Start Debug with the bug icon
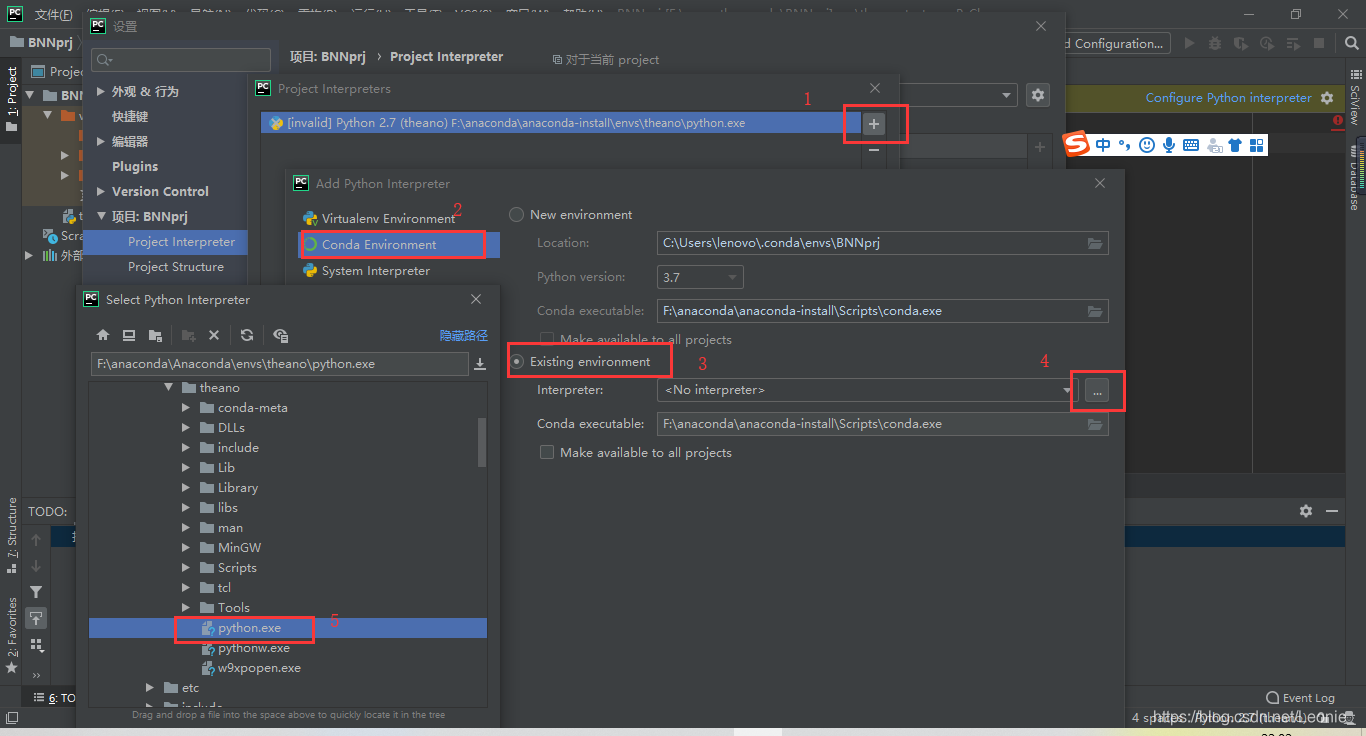Image resolution: width=1366 pixels, height=736 pixels. pyautogui.click(x=1215, y=43)
